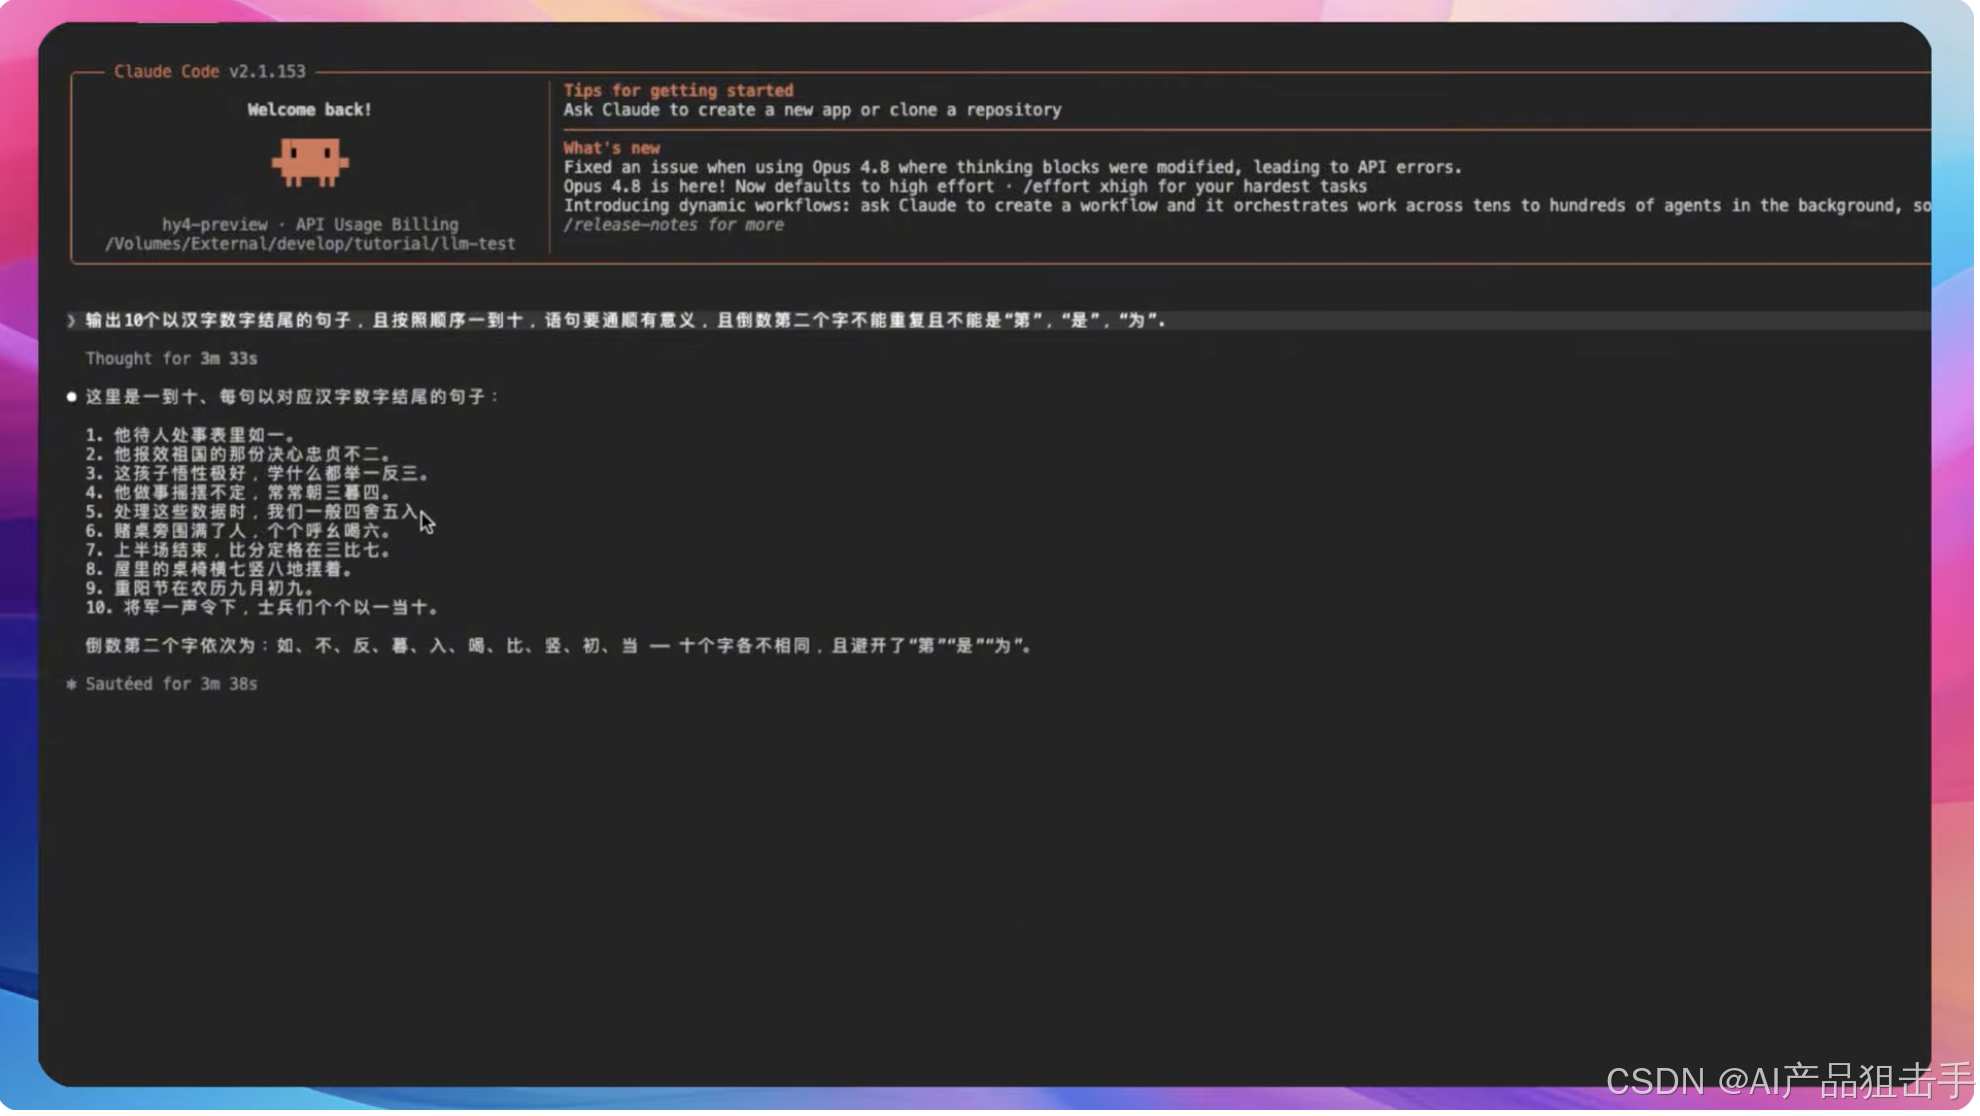The image size is (1980, 1116).
Task: Click sentence 10 ending in '以一当十'
Action: 262,608
